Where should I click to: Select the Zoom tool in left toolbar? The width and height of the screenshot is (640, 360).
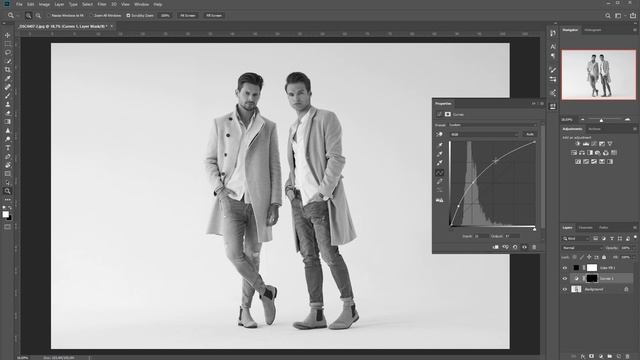click(x=7, y=191)
